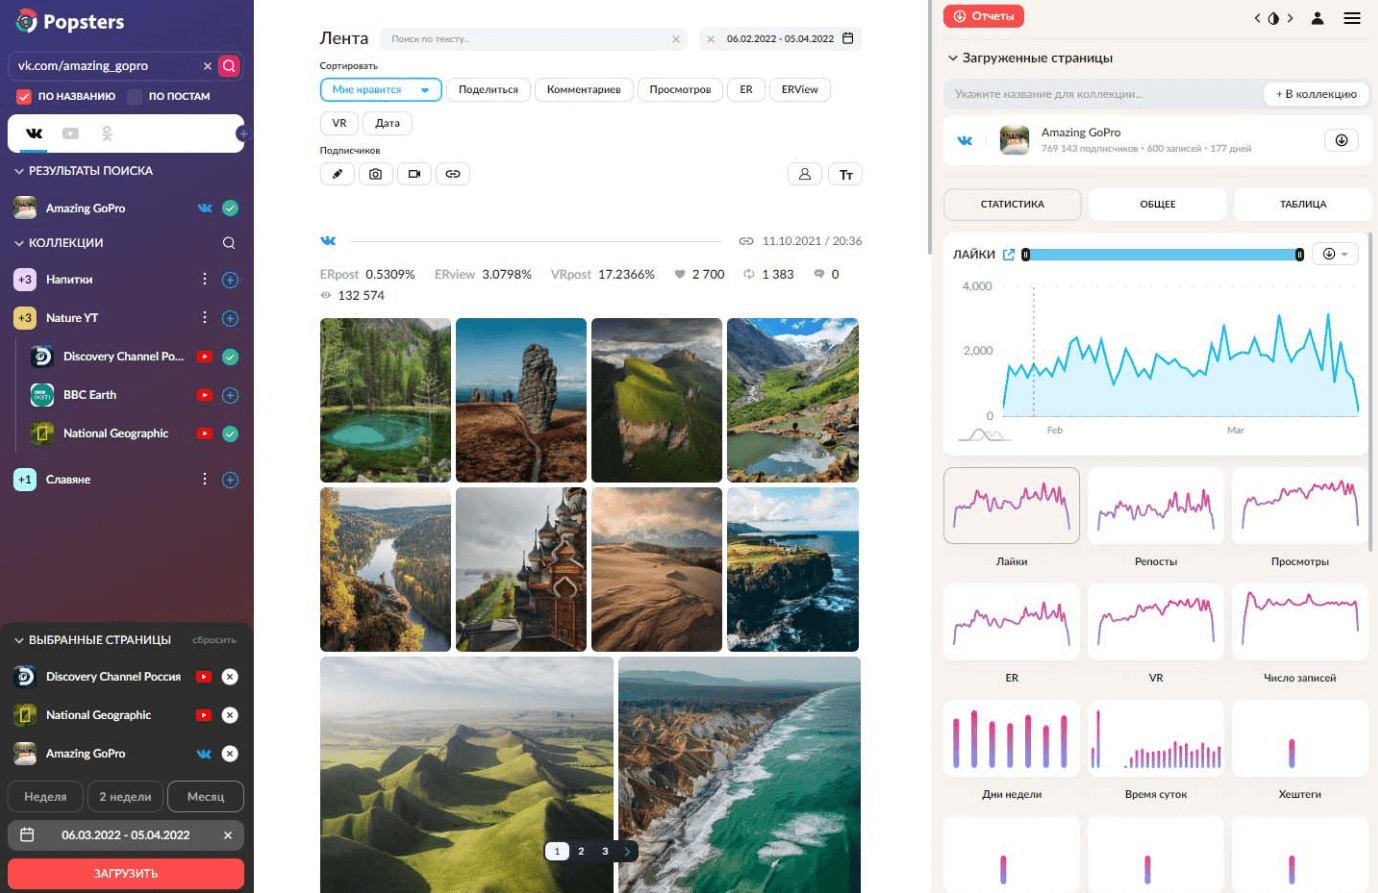Image resolution: width=1378 pixels, height=893 pixels.
Task: Click the Поиск по тексту input field
Action: tap(535, 39)
